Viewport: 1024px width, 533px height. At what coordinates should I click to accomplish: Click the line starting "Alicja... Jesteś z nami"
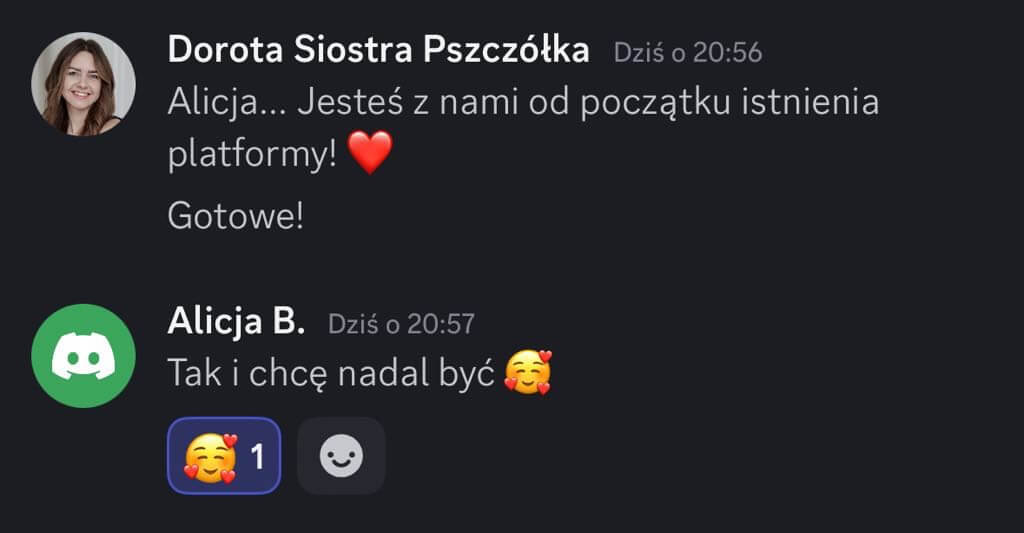click(x=523, y=102)
